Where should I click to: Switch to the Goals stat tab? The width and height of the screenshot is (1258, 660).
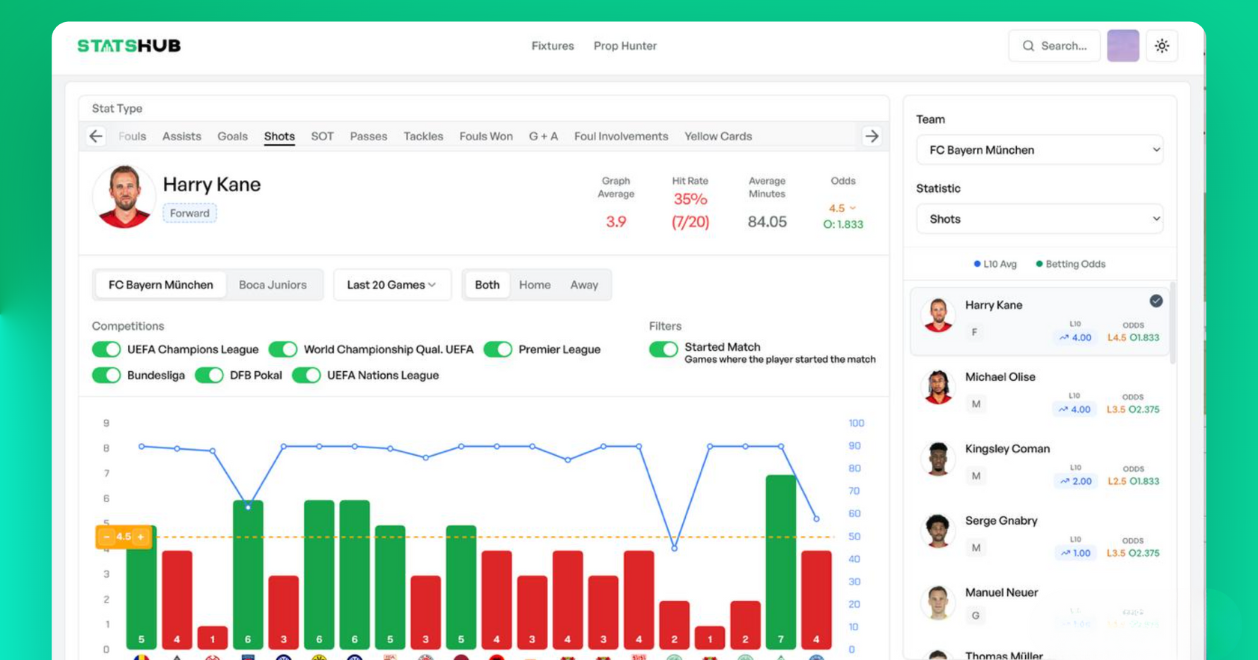232,136
